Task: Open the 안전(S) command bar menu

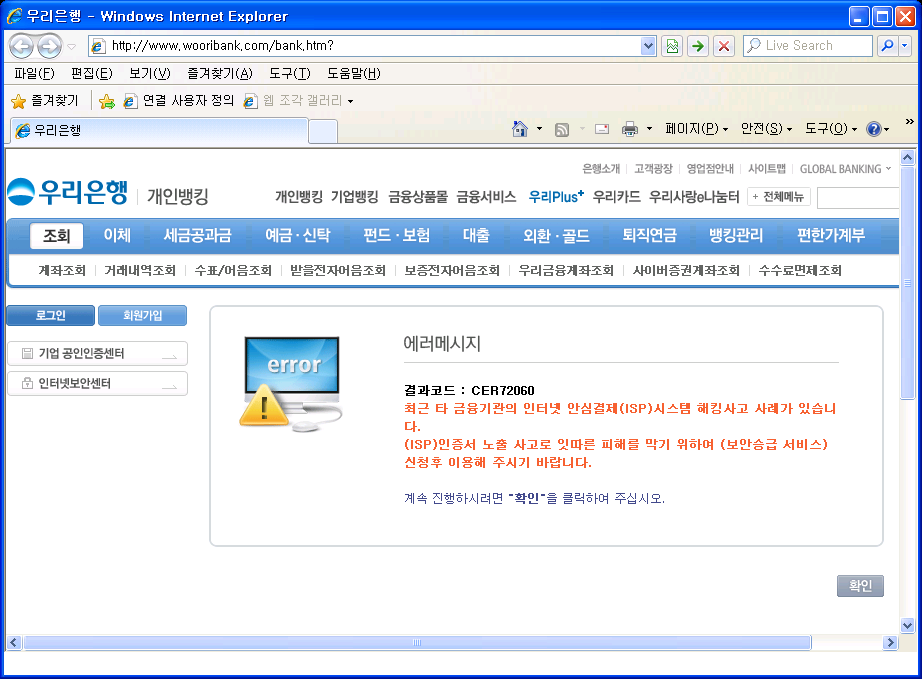Action: click(766, 129)
